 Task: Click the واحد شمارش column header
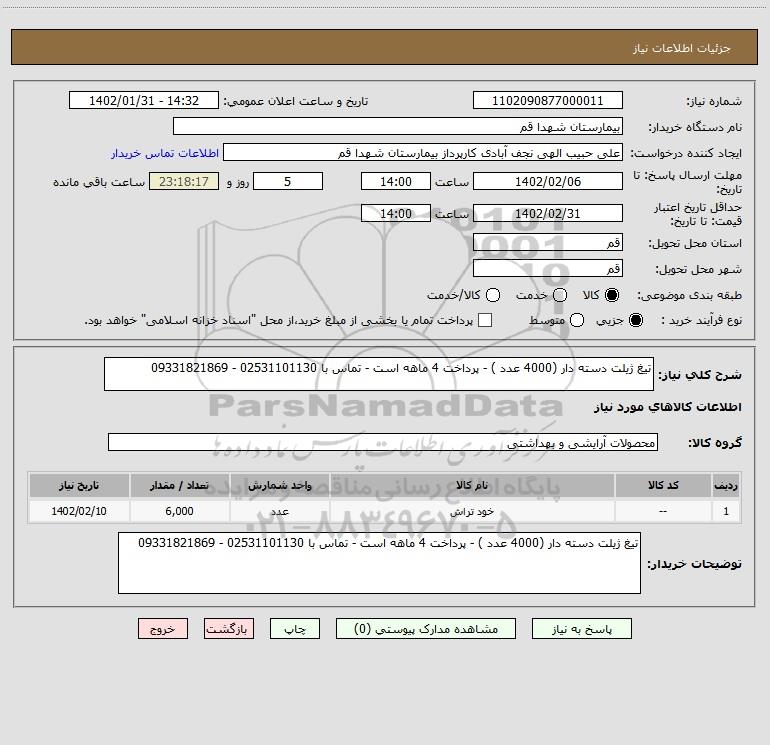(x=279, y=485)
